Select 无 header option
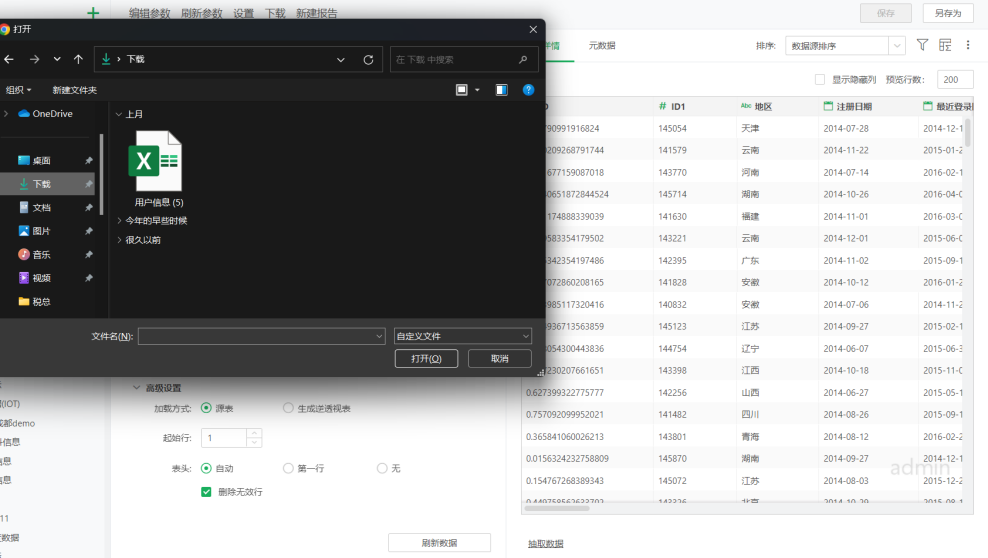This screenshot has width=988, height=558. pos(382,469)
